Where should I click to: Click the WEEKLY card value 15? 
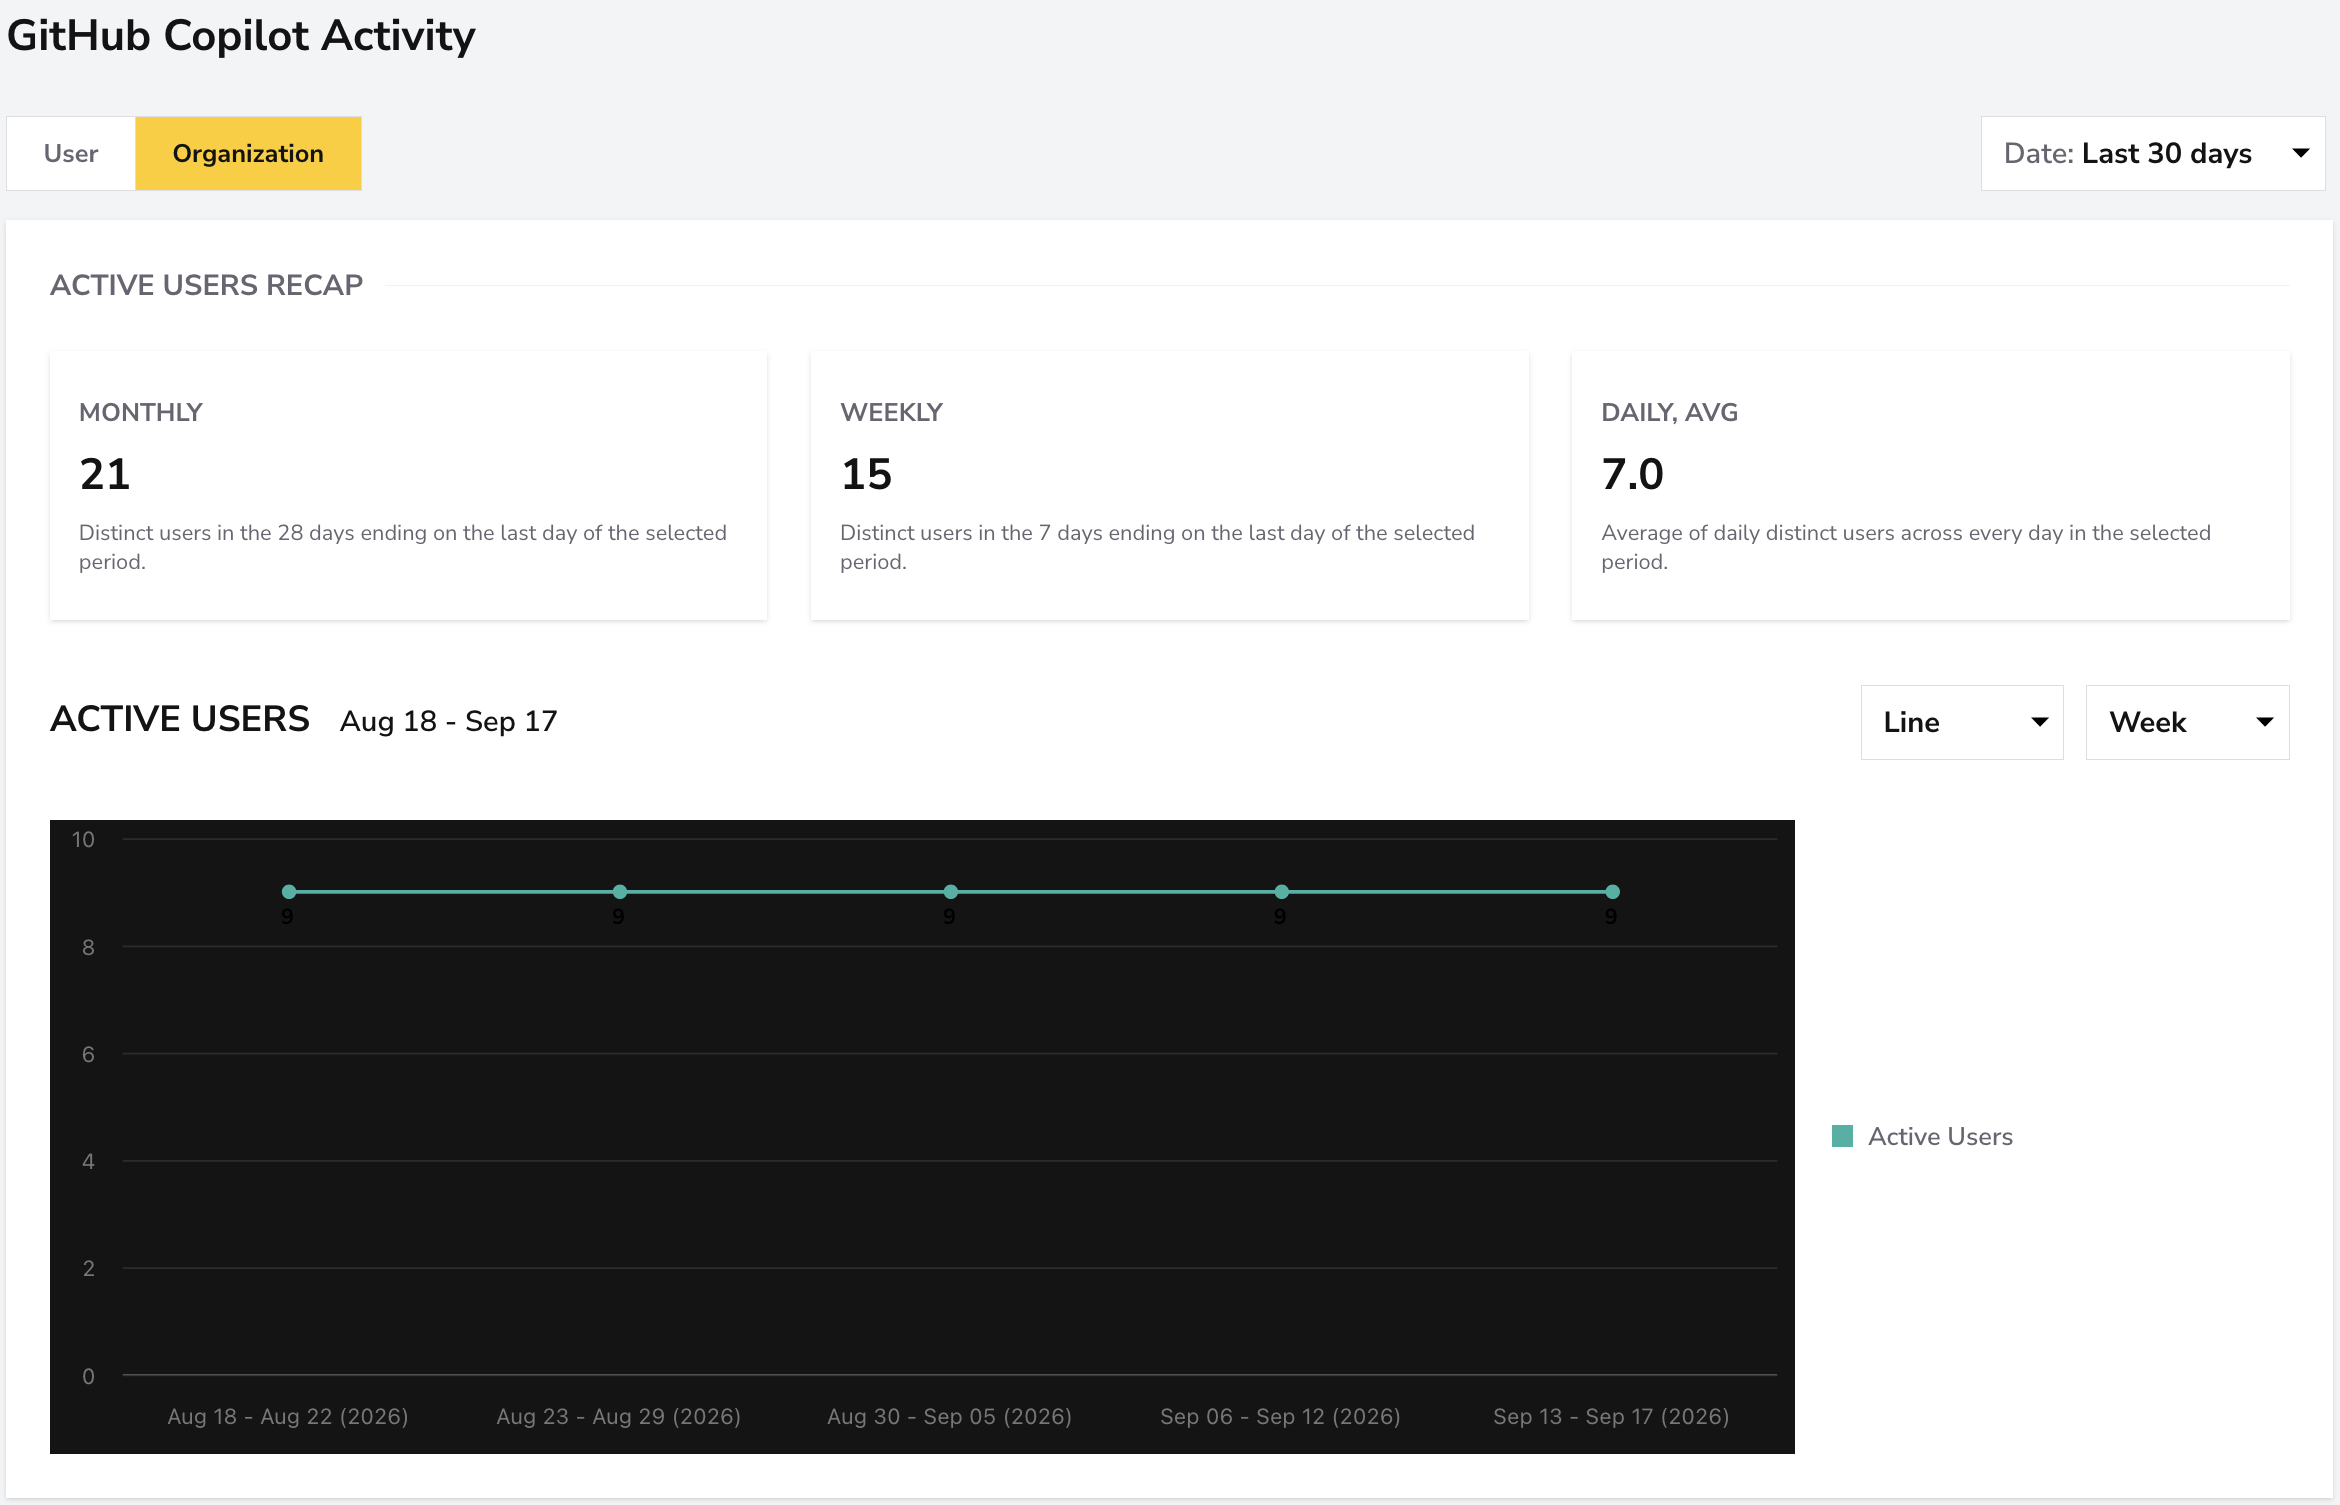point(866,473)
